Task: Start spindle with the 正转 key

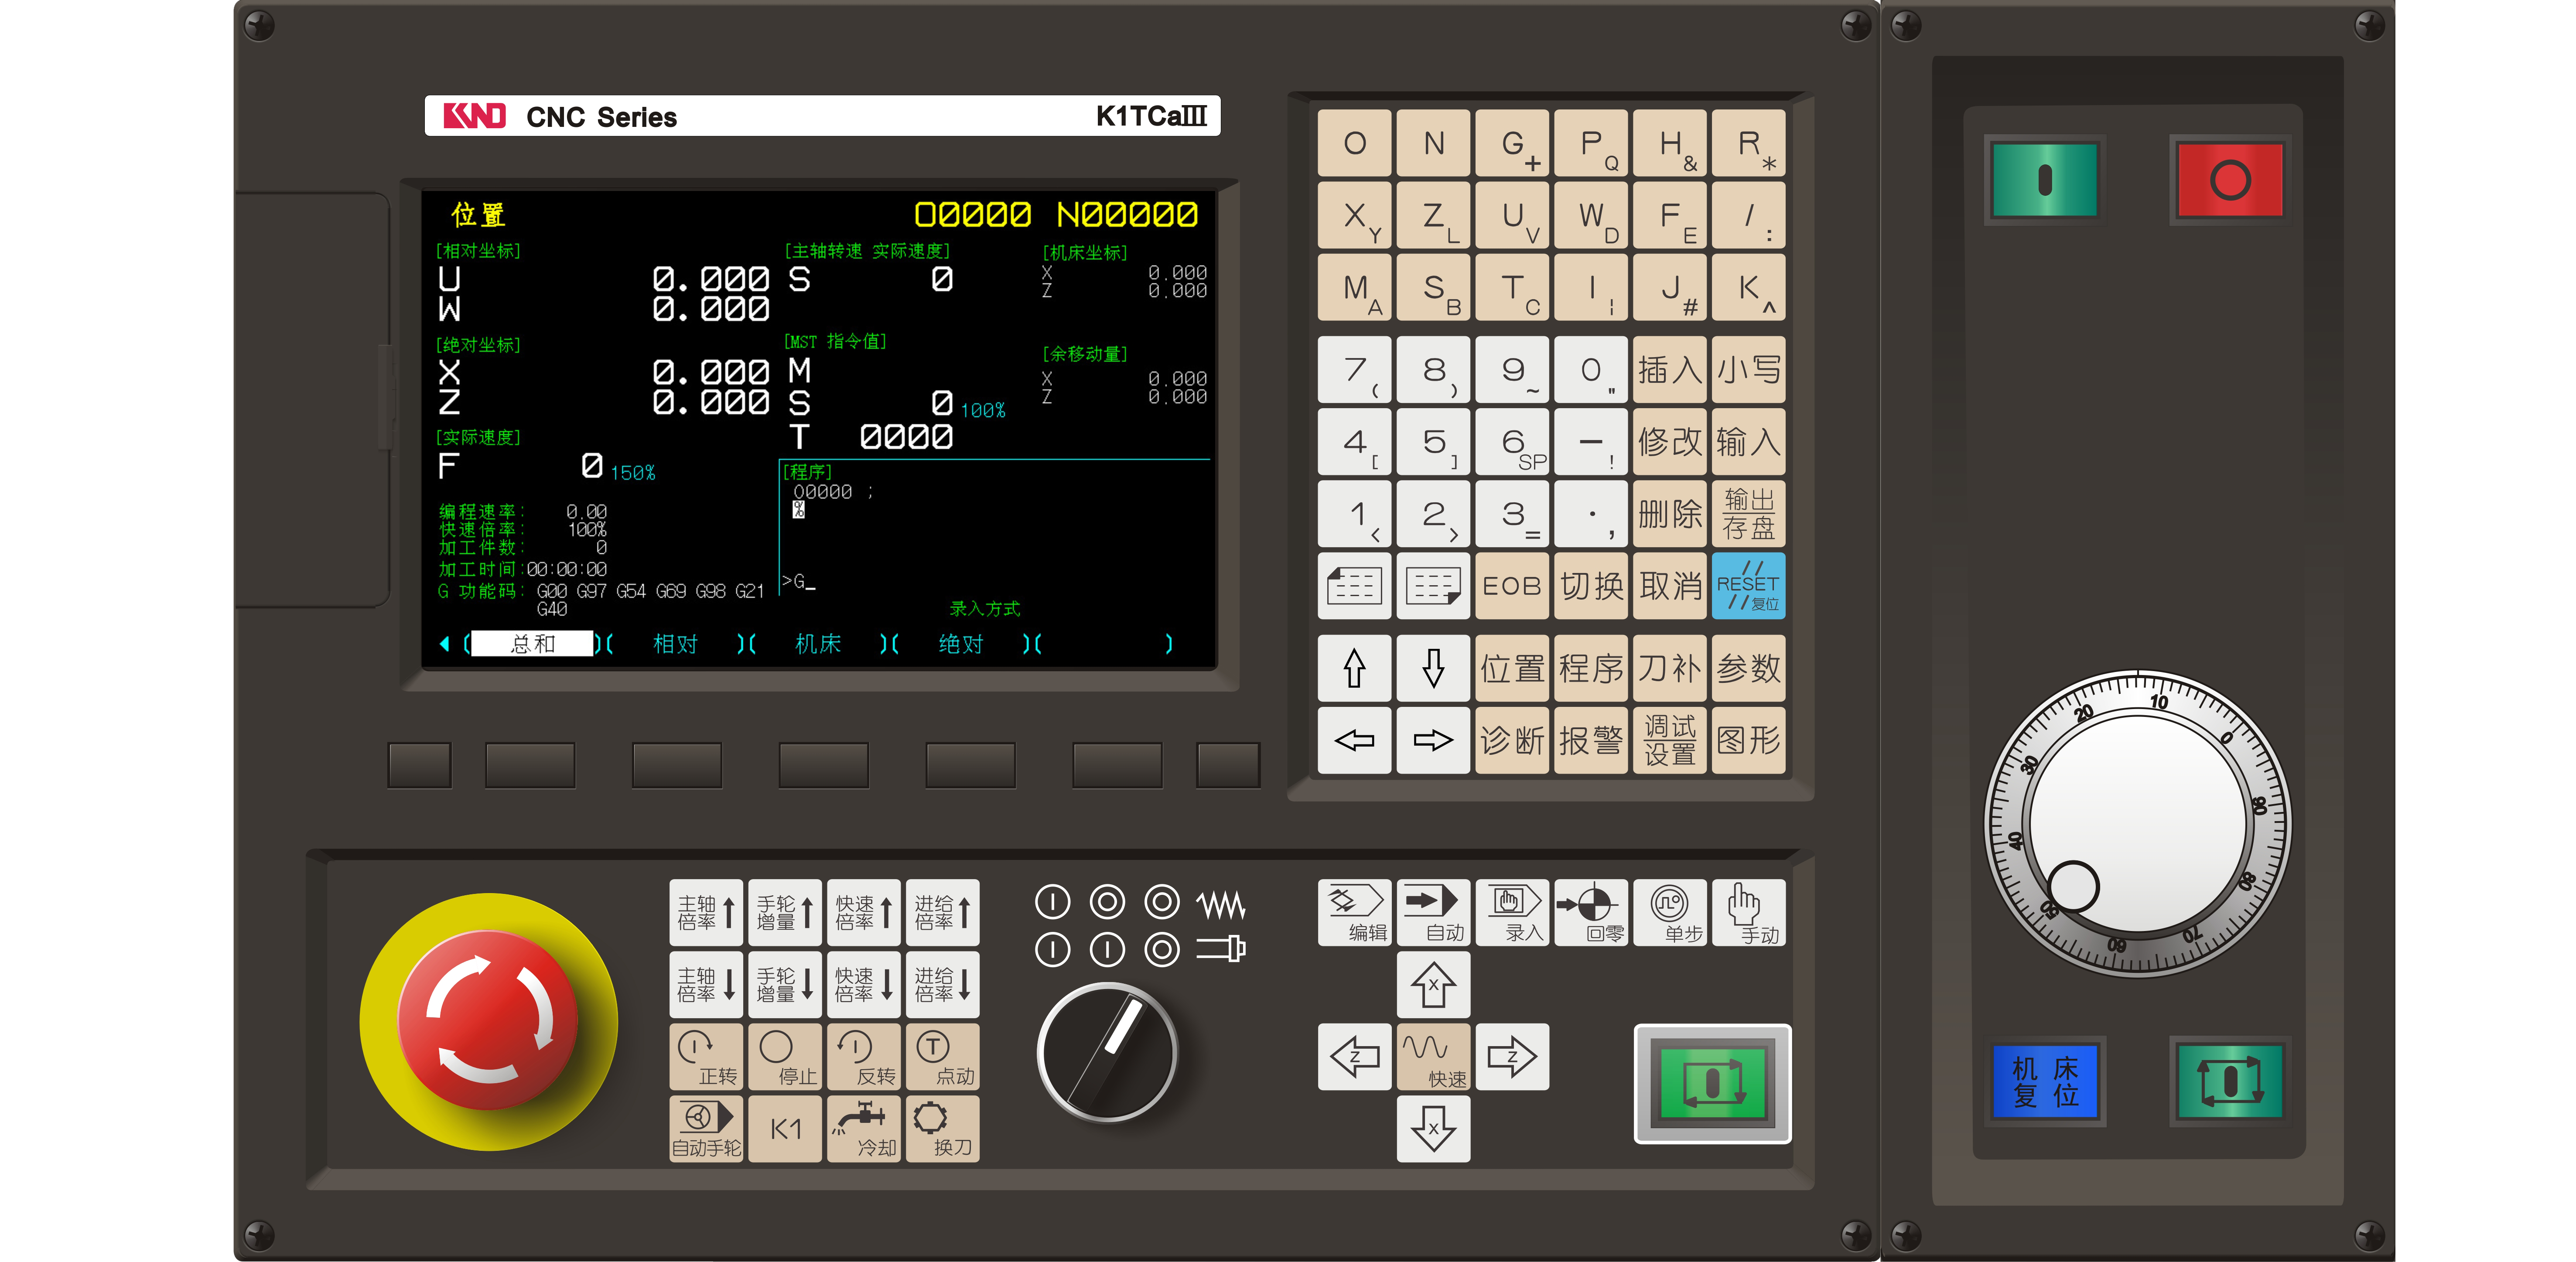Action: (x=706, y=1057)
